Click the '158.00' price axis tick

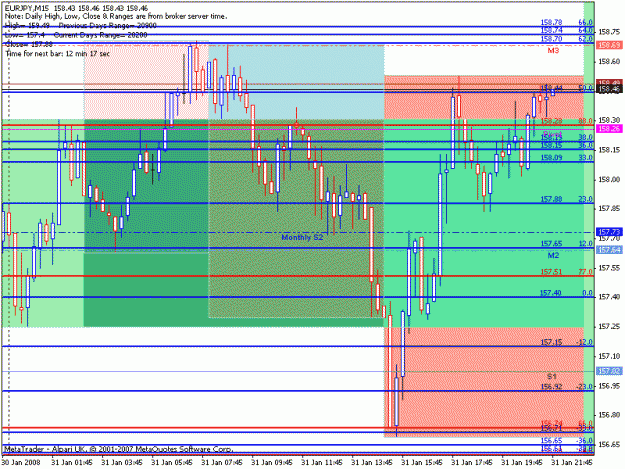pos(609,179)
